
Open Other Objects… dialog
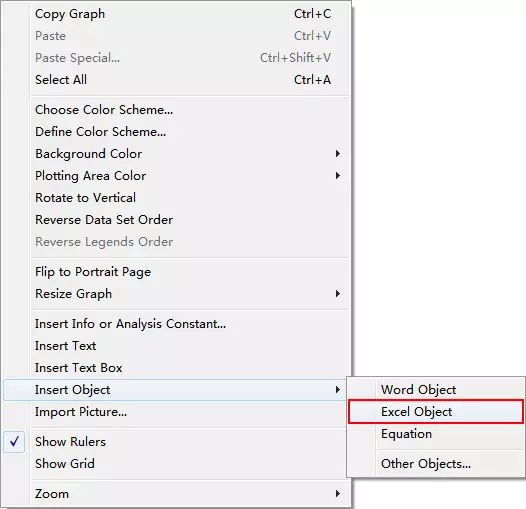coord(436,463)
